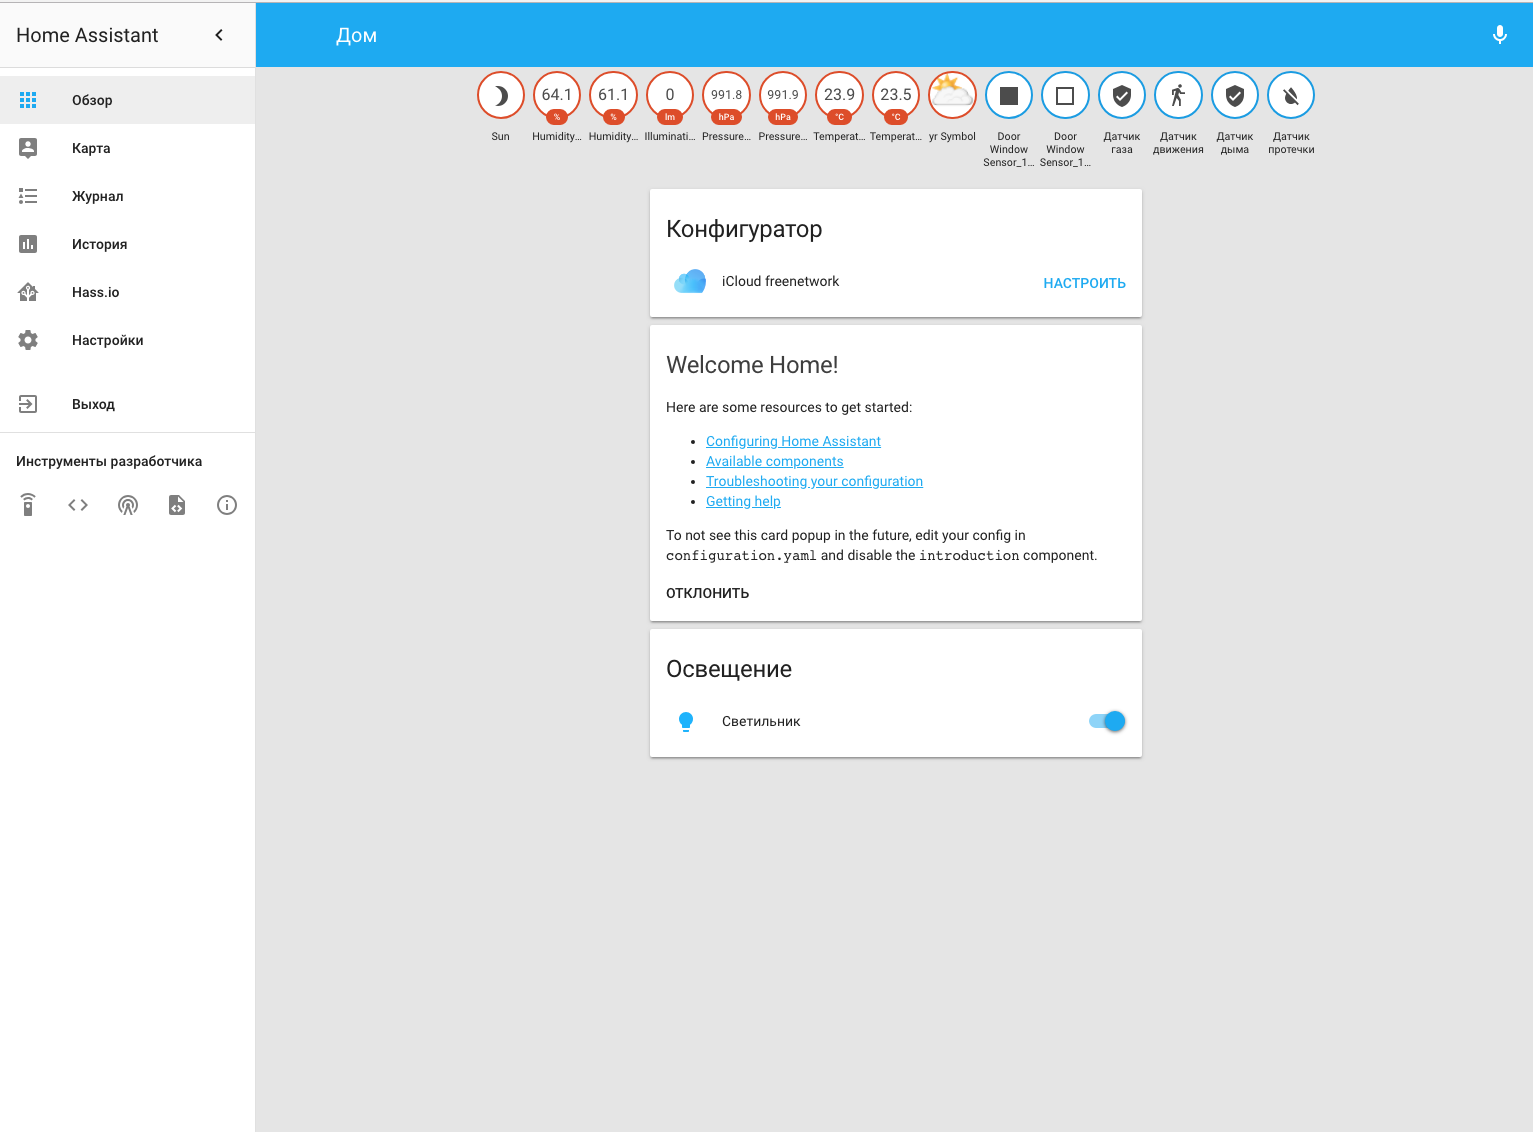
Task: Open the Getting help link
Action: pos(743,501)
